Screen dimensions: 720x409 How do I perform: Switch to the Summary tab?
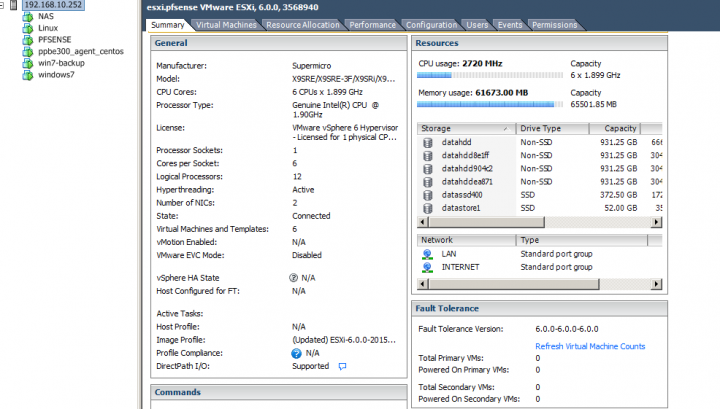pos(168,25)
